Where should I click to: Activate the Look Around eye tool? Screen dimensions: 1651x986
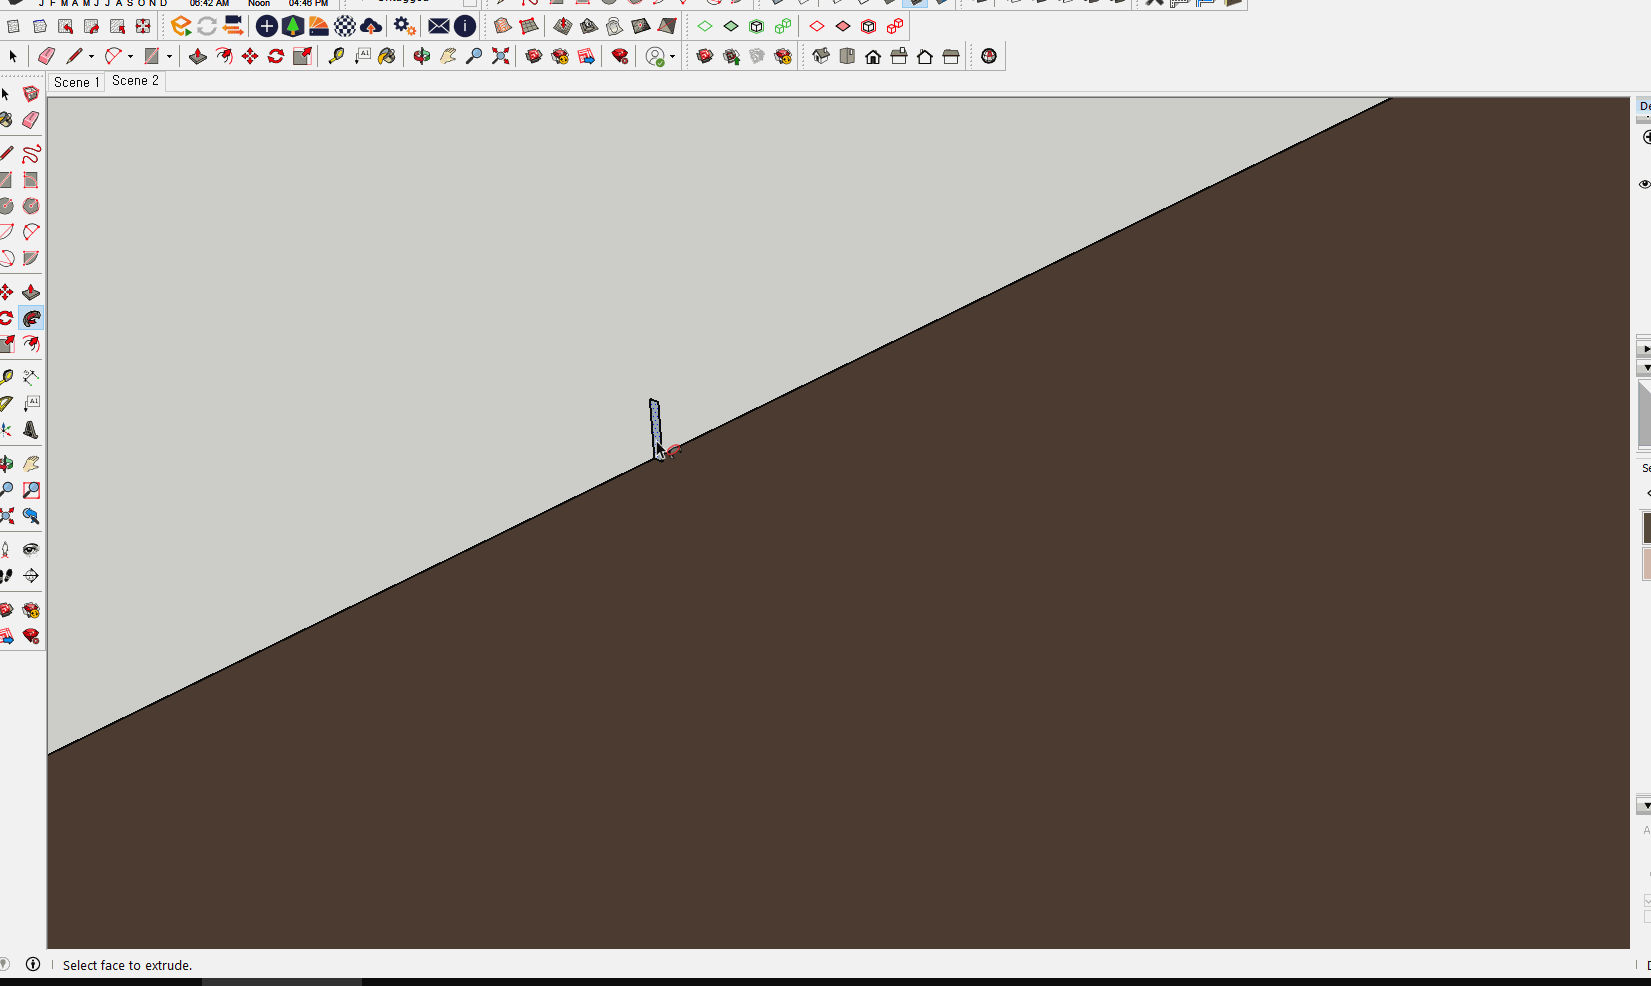(x=31, y=550)
